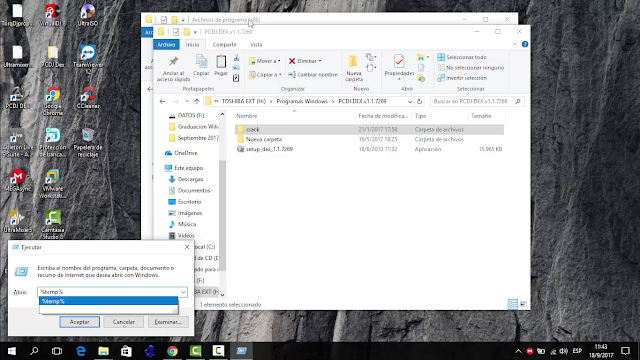Click TOSHIBA EXT (H:) breadcrumb
Screen dimensions: 640x360
coord(244,101)
